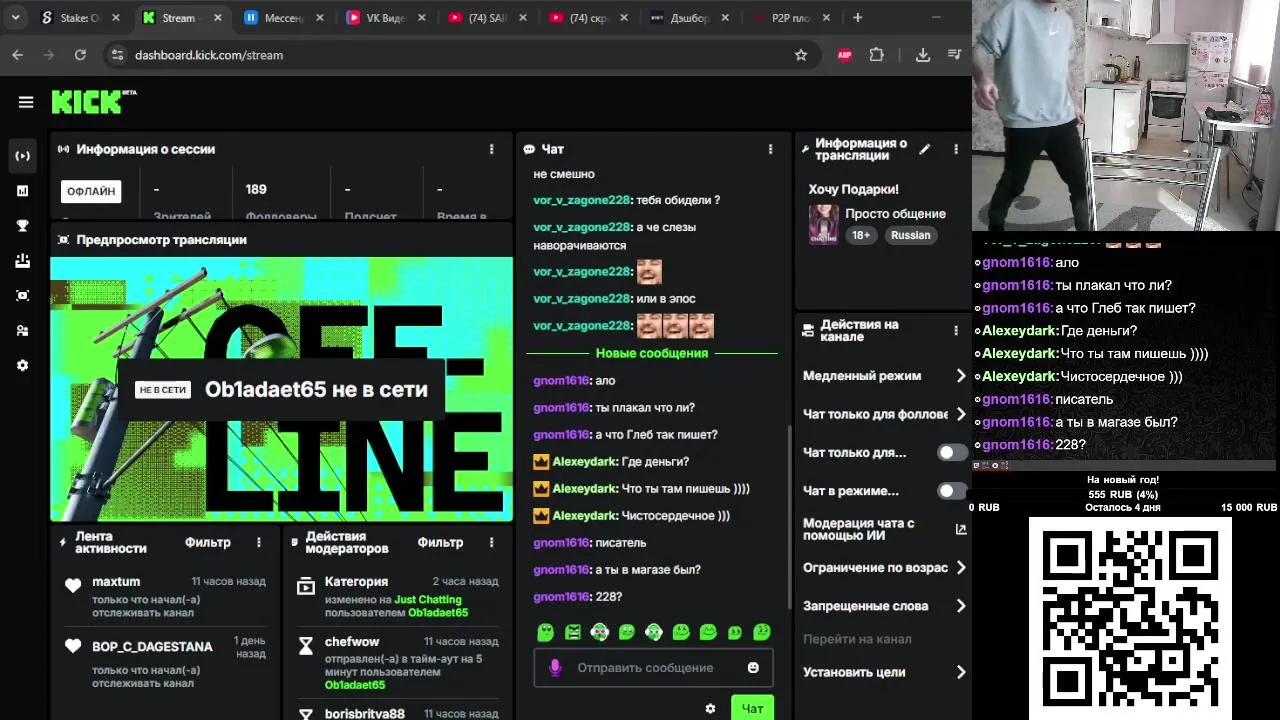
Task: Reload the page in browser toolbar
Action: [80, 55]
